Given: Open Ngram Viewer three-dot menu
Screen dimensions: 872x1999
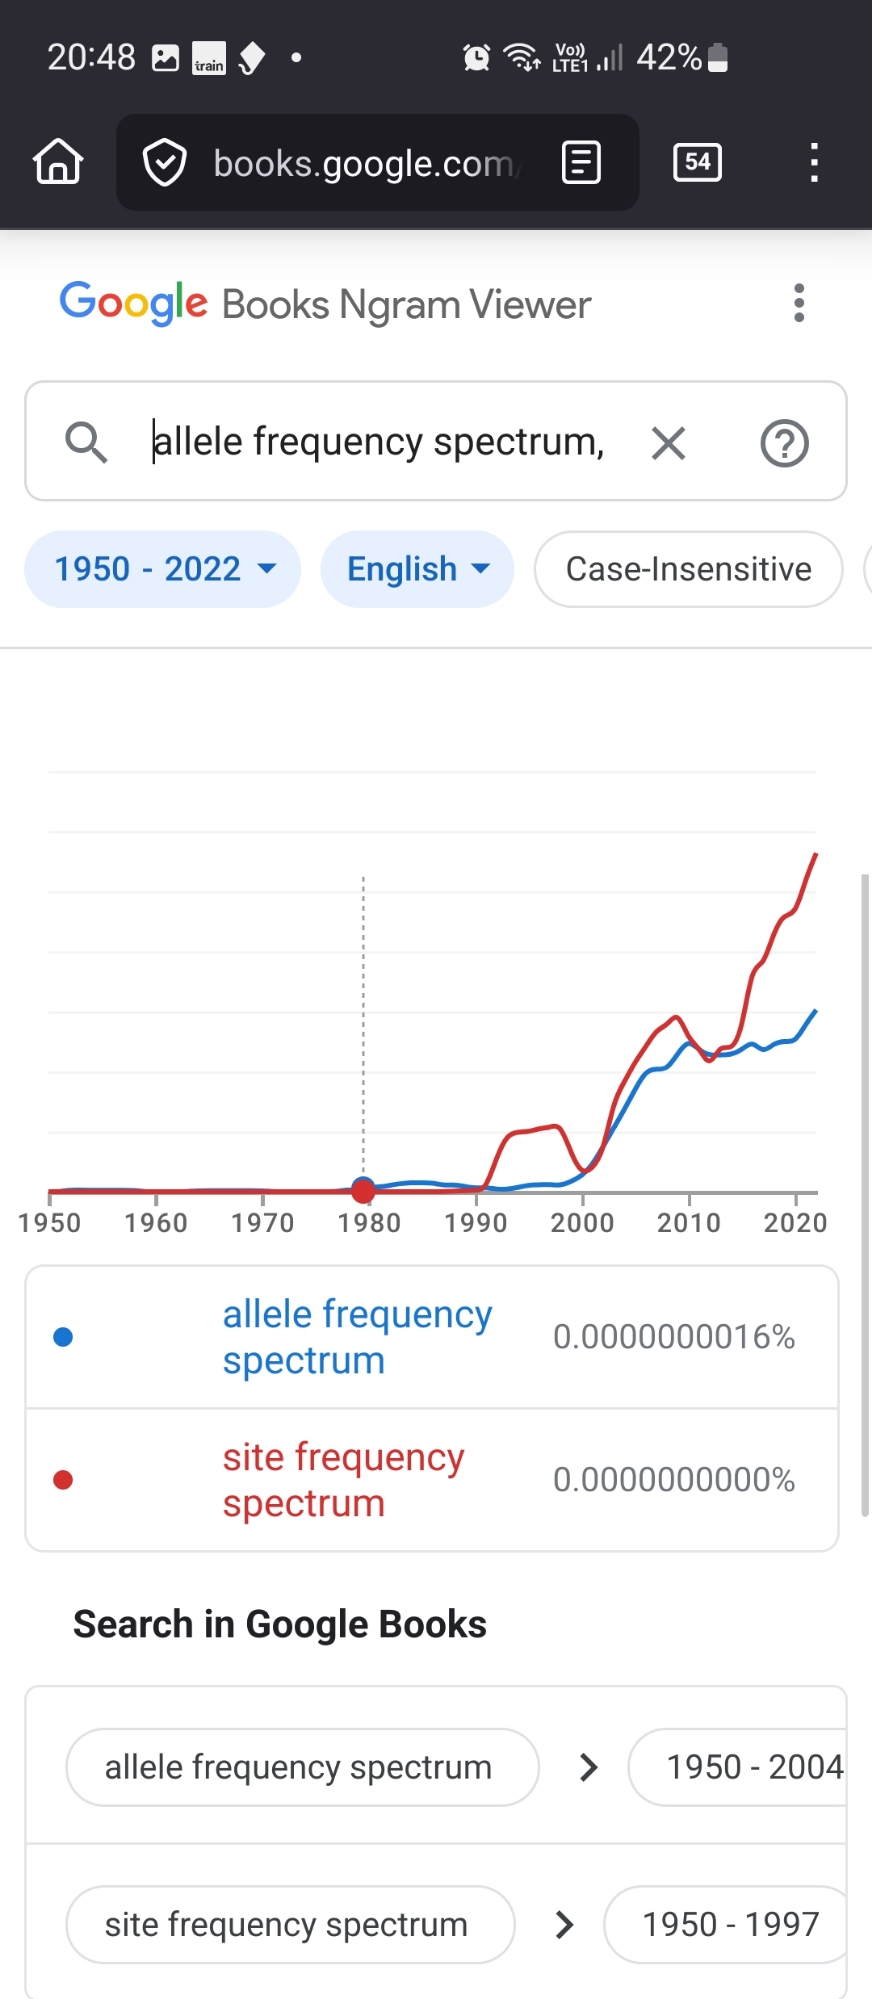Looking at the screenshot, I should [x=798, y=303].
